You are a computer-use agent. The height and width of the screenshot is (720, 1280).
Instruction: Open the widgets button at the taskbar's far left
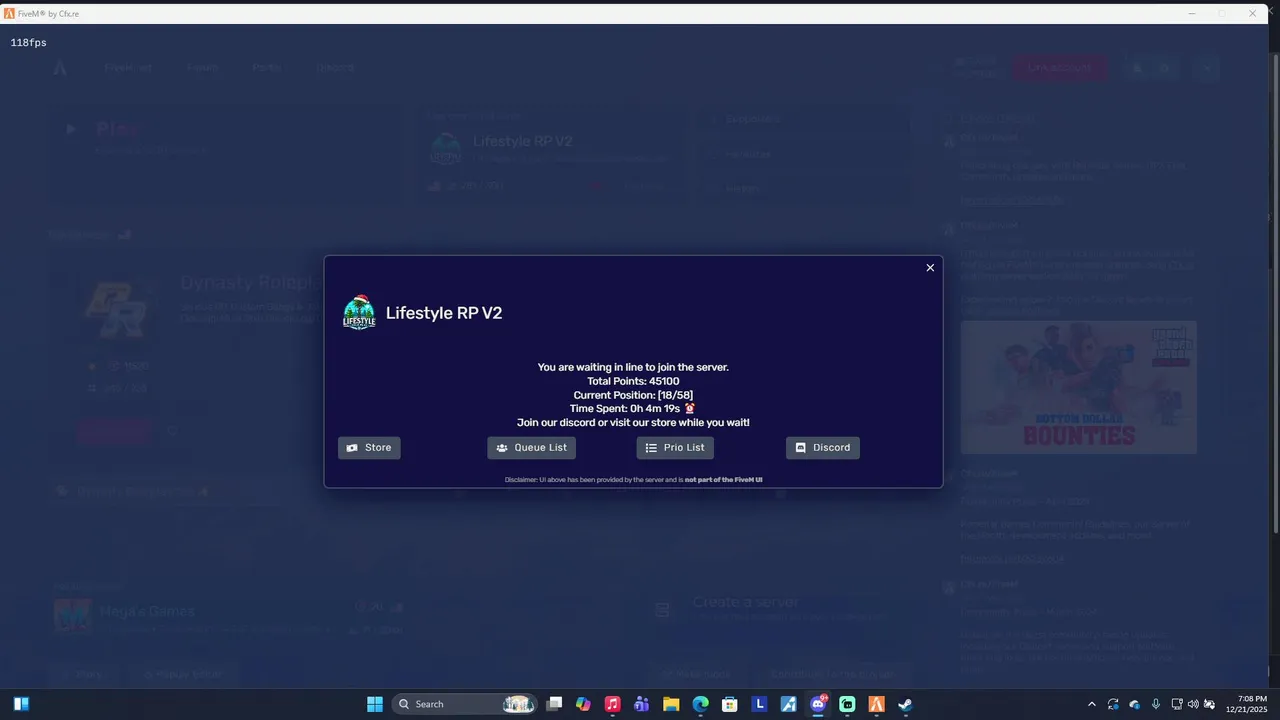[x=21, y=704]
